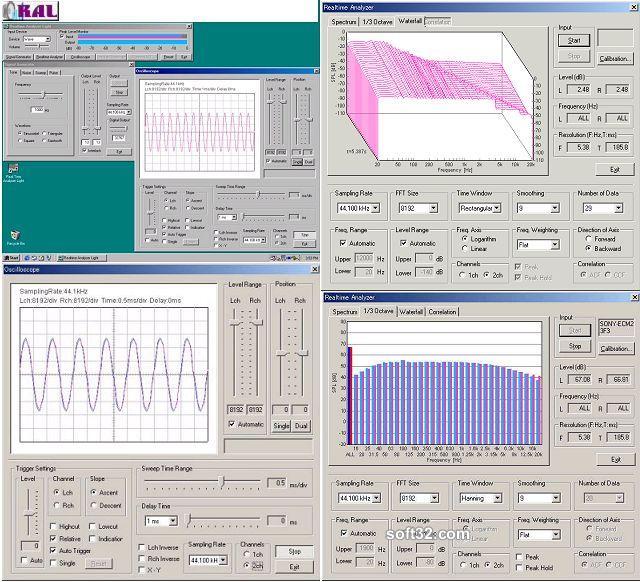The width and height of the screenshot is (640, 582).
Task: Click the Dual position button in Oscilloscope
Action: pyautogui.click(x=301, y=426)
